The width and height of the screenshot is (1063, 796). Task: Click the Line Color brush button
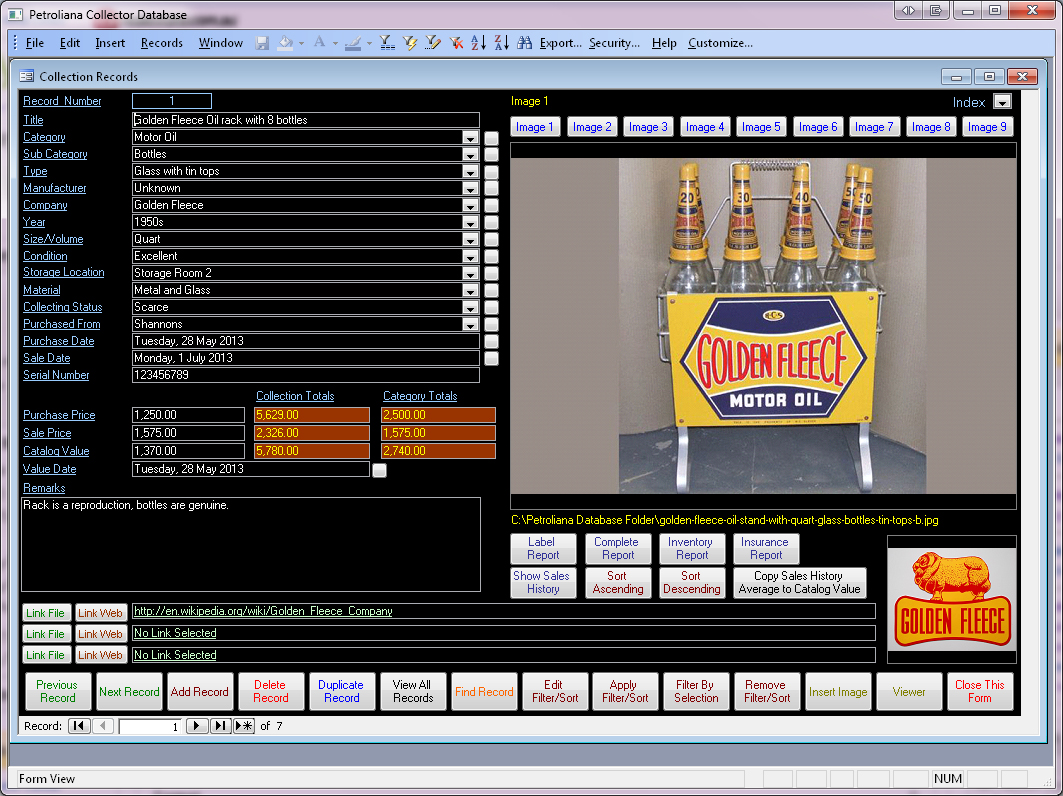click(x=353, y=43)
